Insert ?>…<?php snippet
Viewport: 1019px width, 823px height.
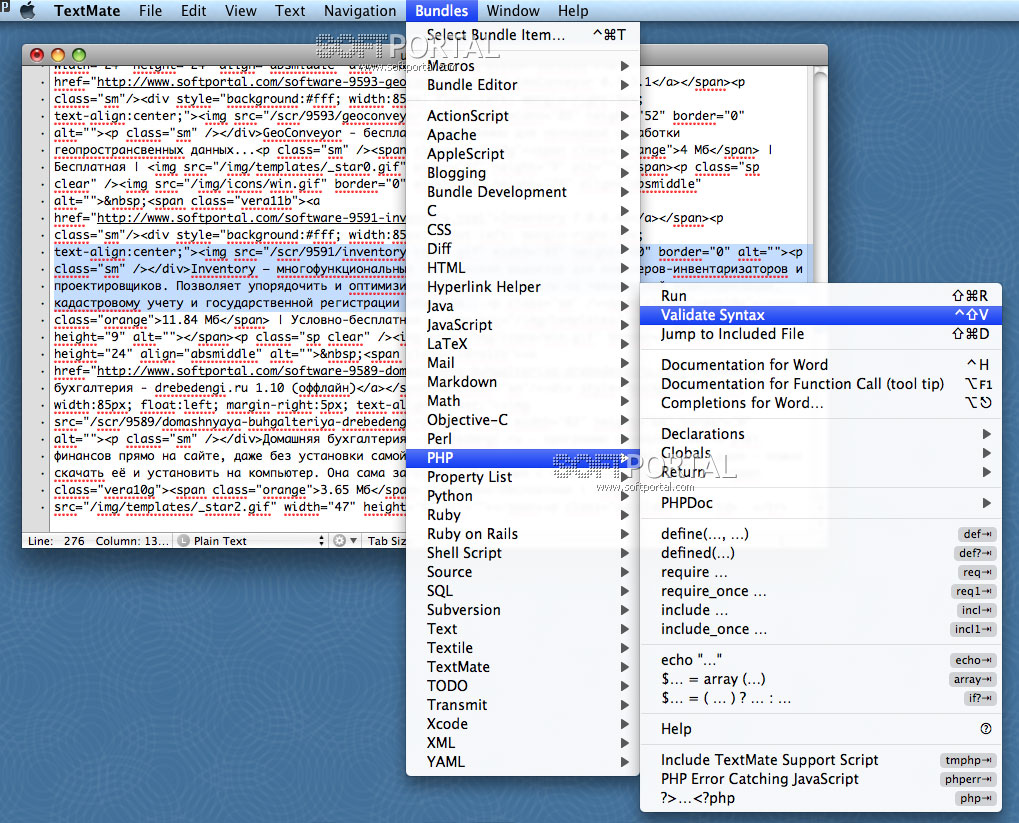click(821, 798)
